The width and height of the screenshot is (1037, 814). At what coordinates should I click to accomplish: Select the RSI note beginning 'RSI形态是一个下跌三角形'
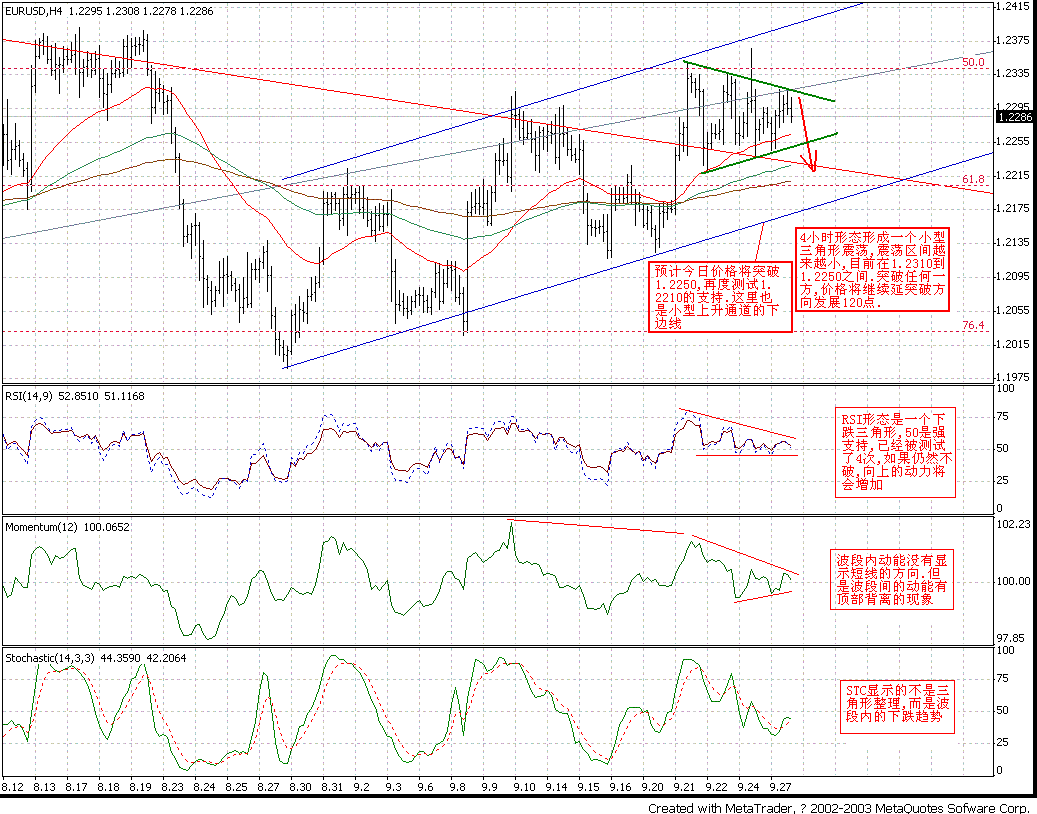tap(897, 452)
